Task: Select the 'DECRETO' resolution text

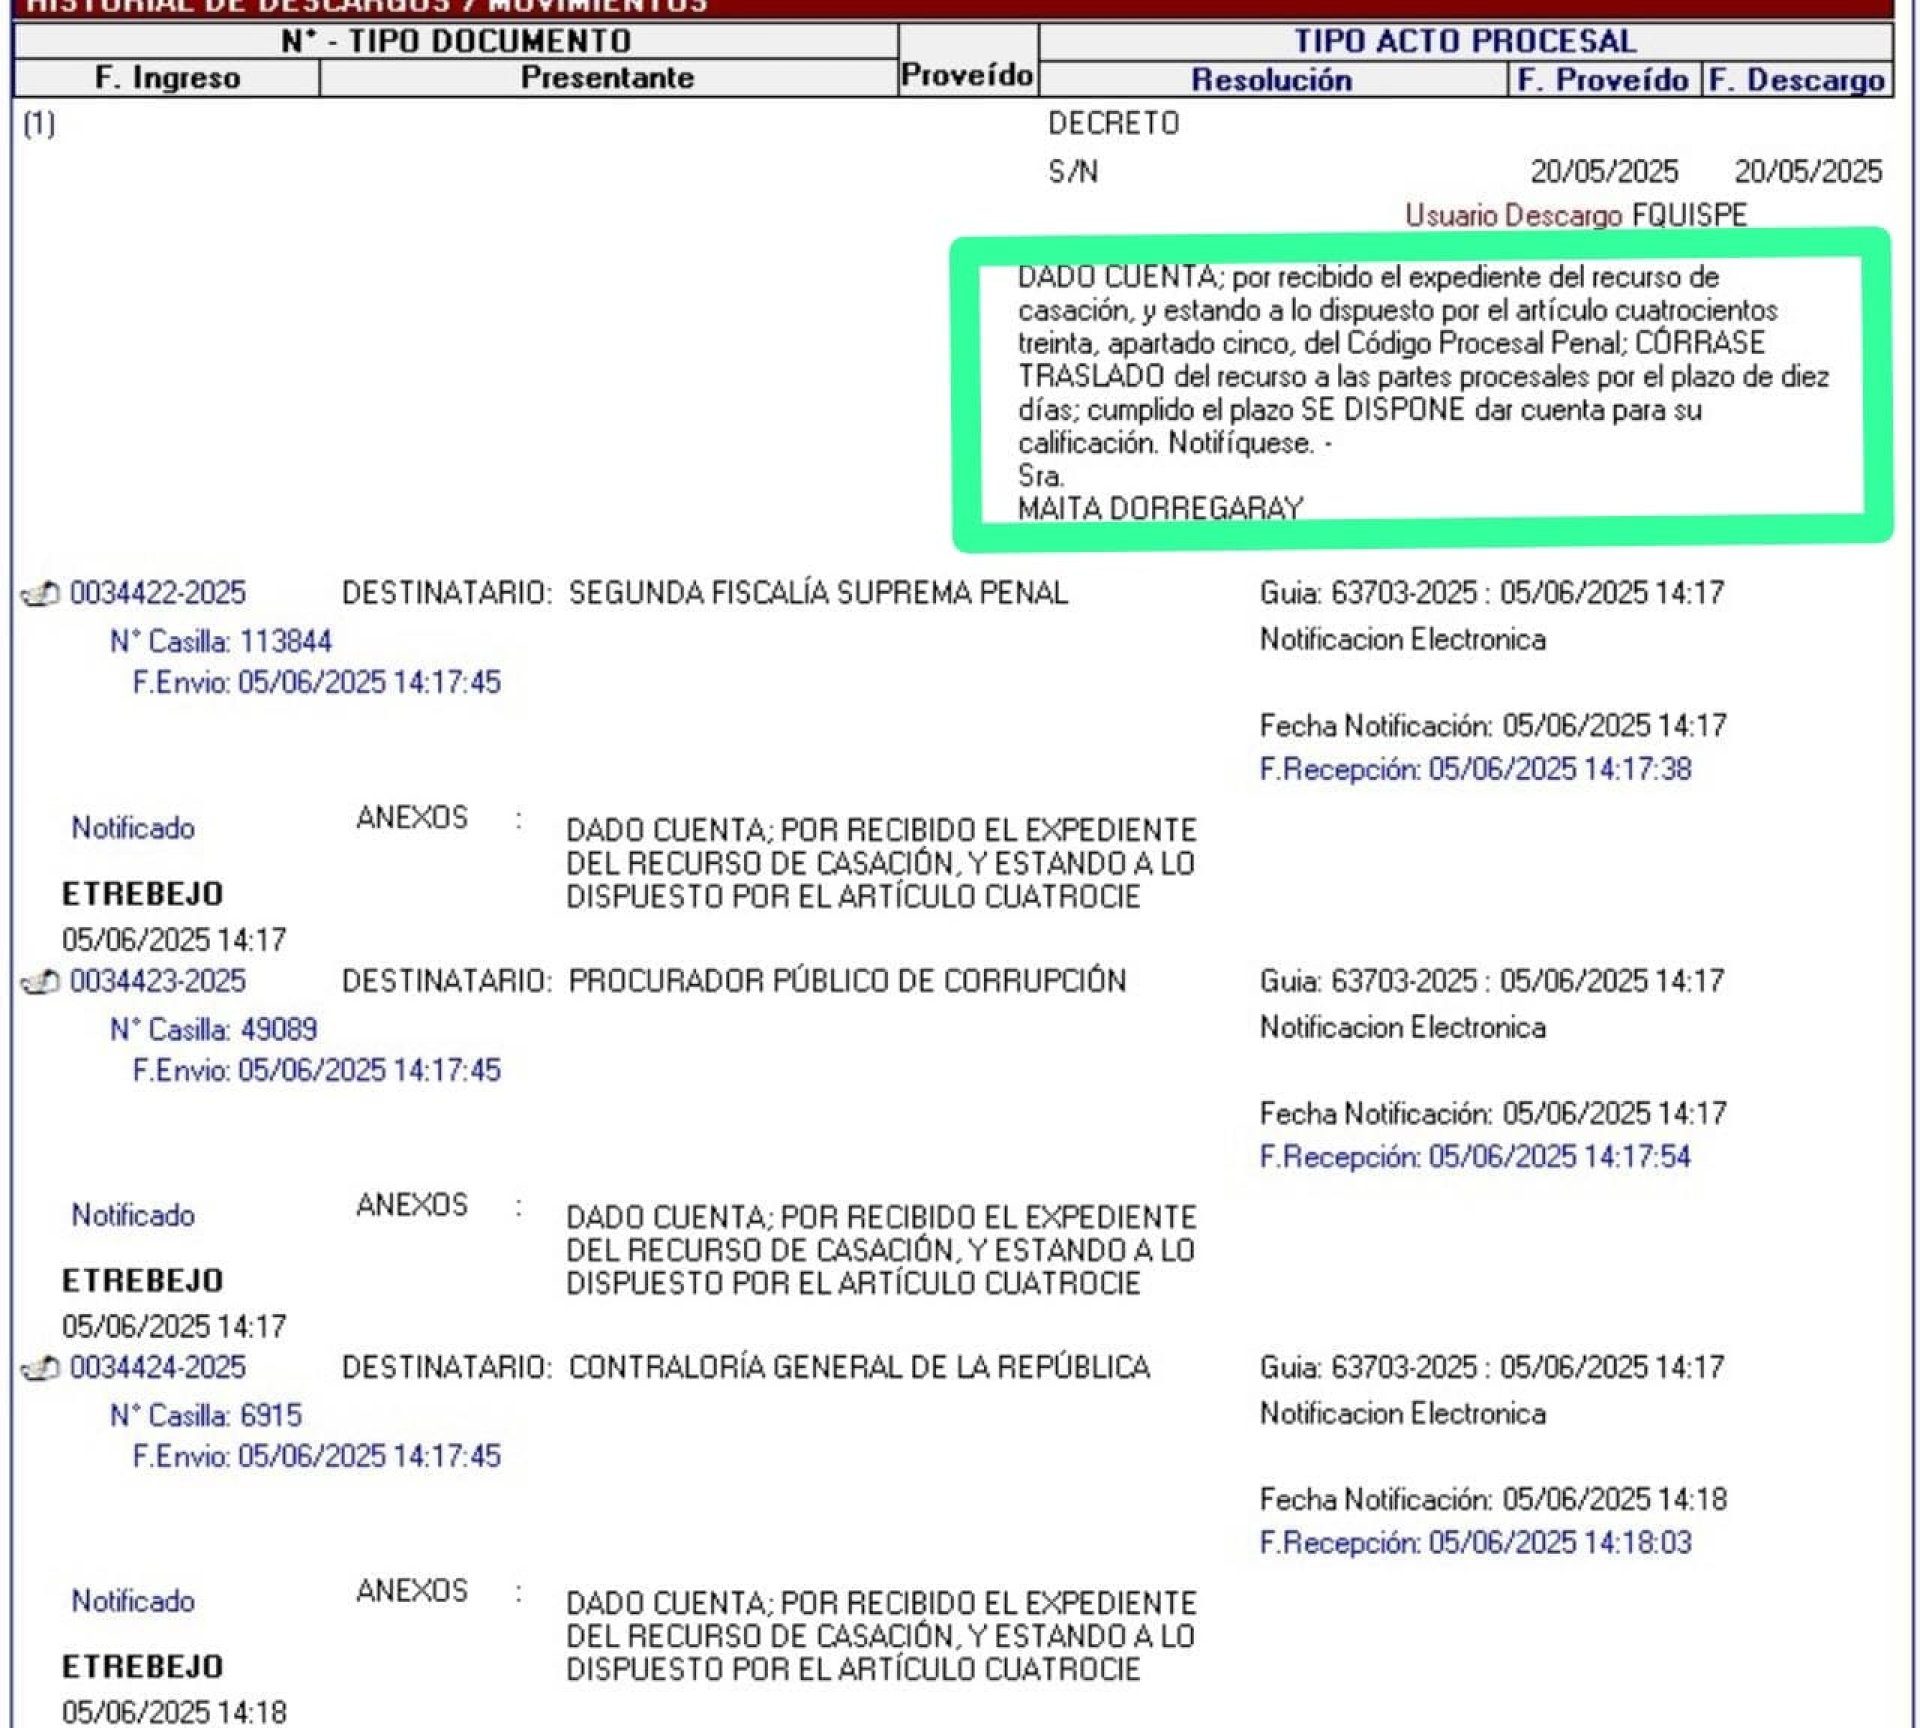Action: click(1114, 123)
